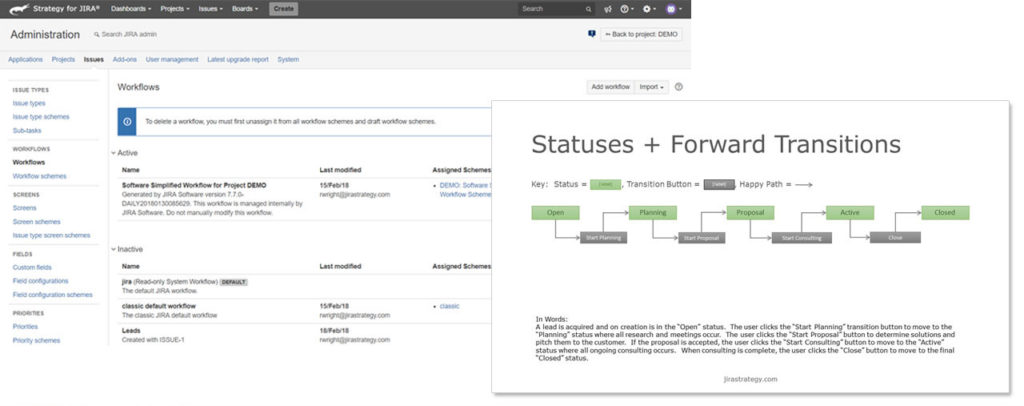Open Field configurations link
1024x406 pixels.
[40, 281]
